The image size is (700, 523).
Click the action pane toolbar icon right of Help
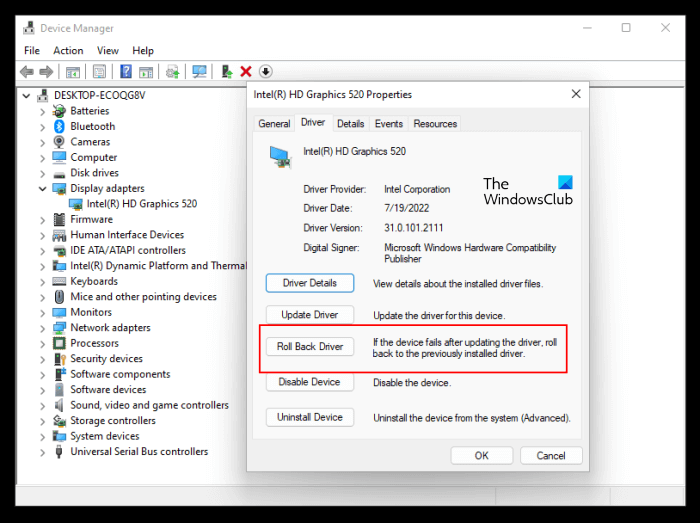[146, 71]
